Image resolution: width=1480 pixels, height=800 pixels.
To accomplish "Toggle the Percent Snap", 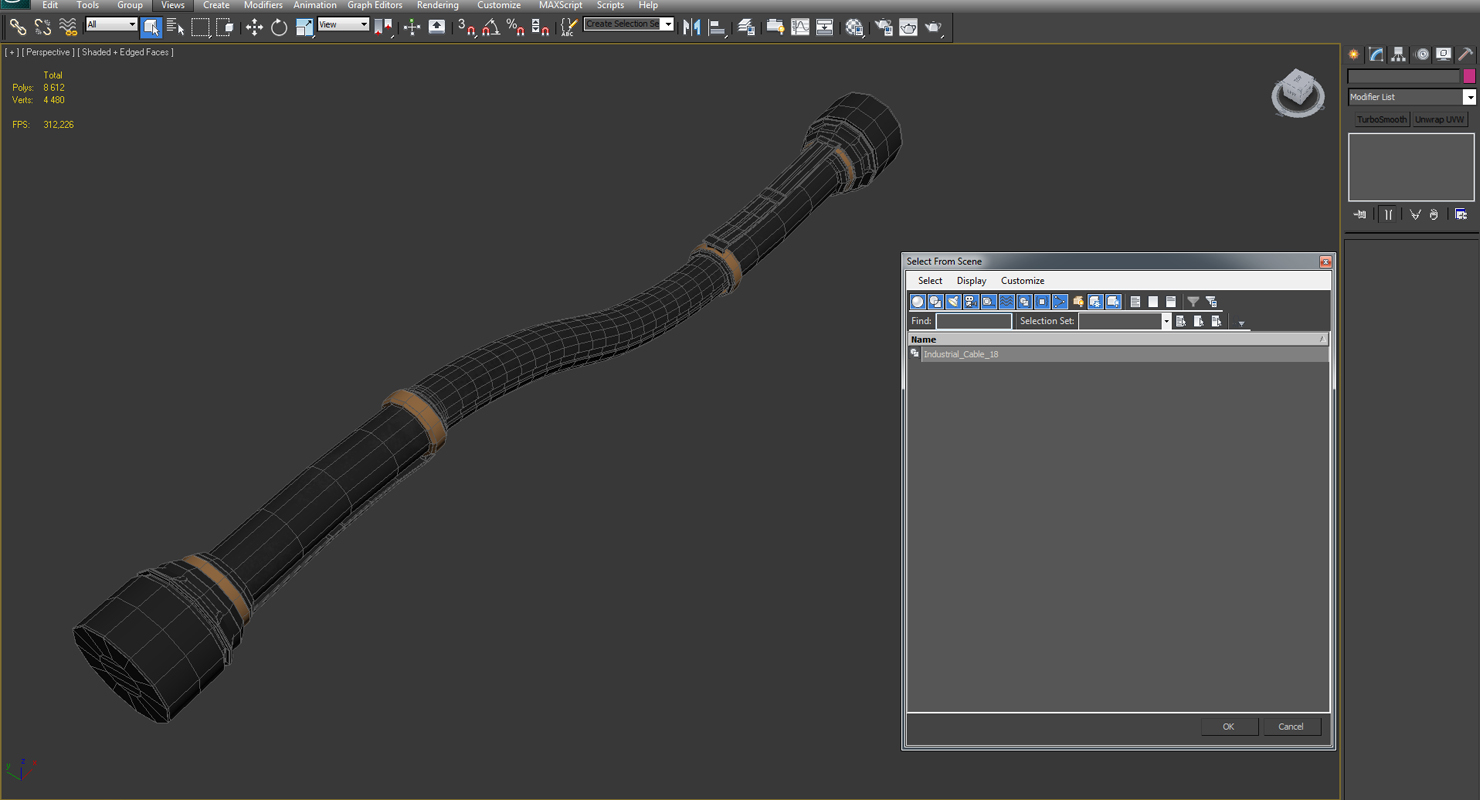I will pyautogui.click(x=516, y=27).
